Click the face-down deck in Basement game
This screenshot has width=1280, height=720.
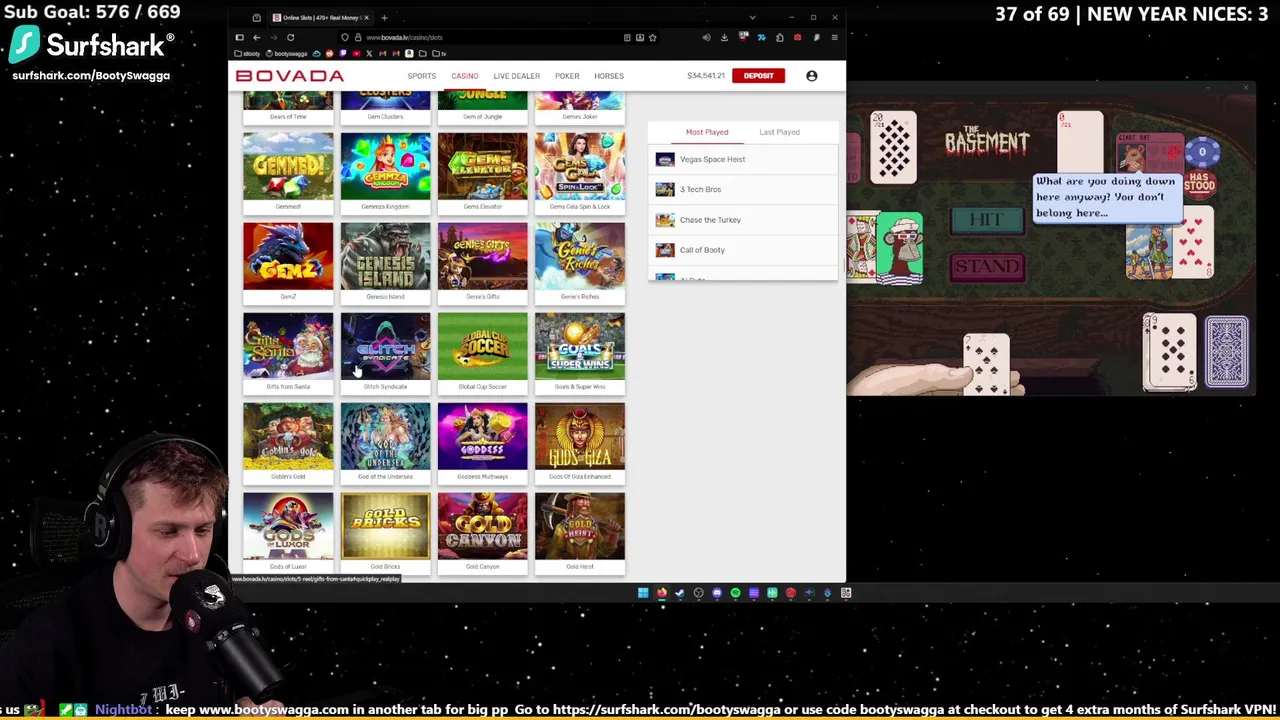(x=1226, y=351)
